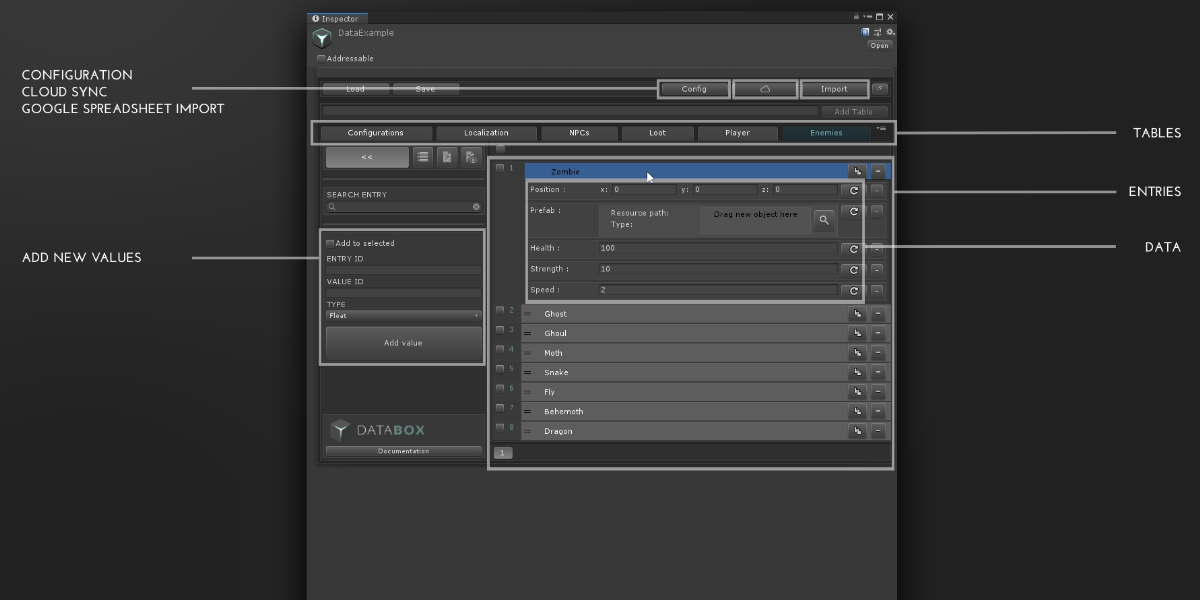Tick the checkbox for the Moth entry
The width and height of the screenshot is (1200, 600).
500,349
